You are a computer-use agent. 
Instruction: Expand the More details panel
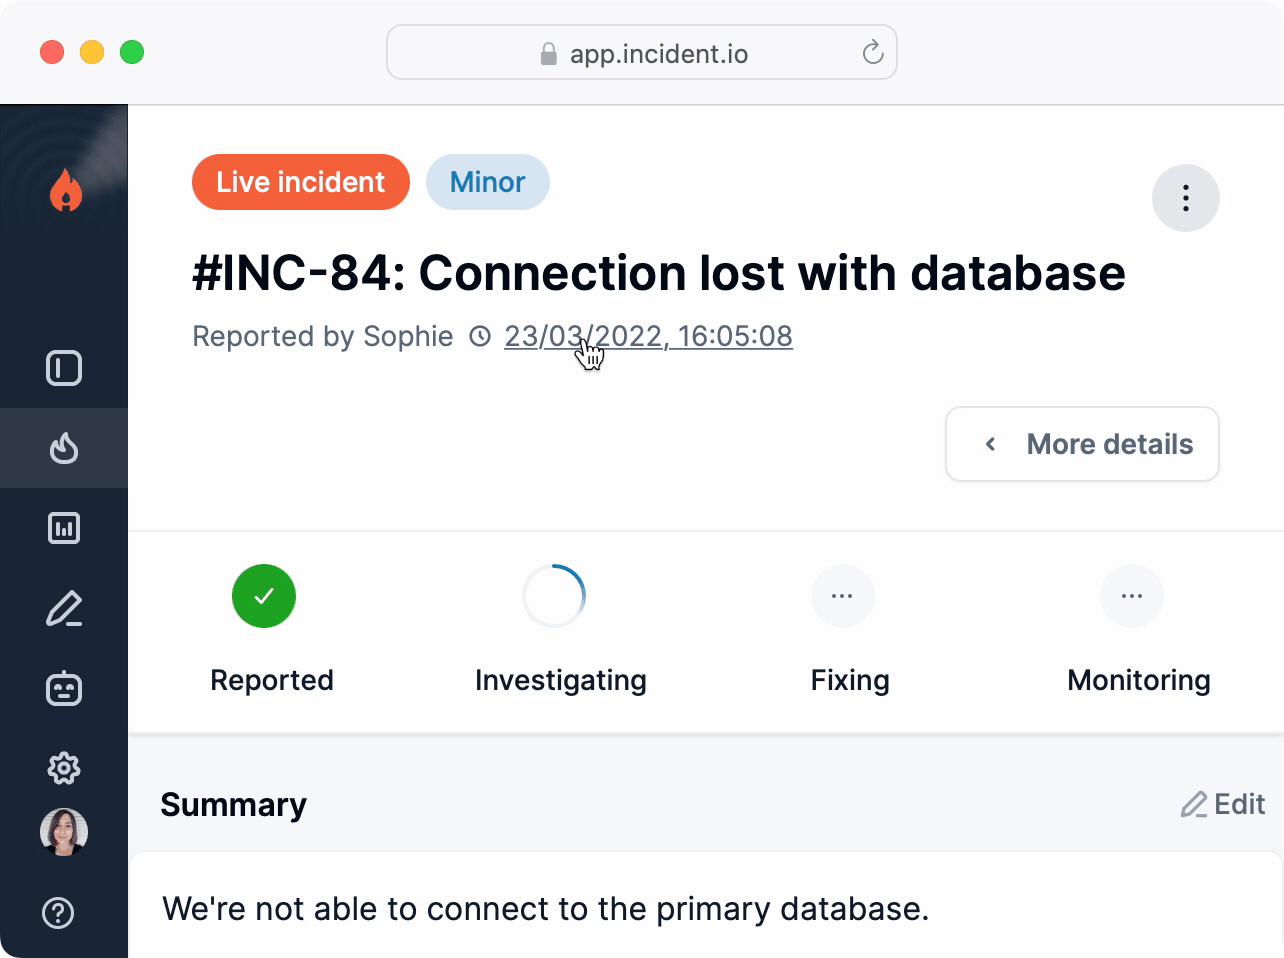(x=1082, y=444)
